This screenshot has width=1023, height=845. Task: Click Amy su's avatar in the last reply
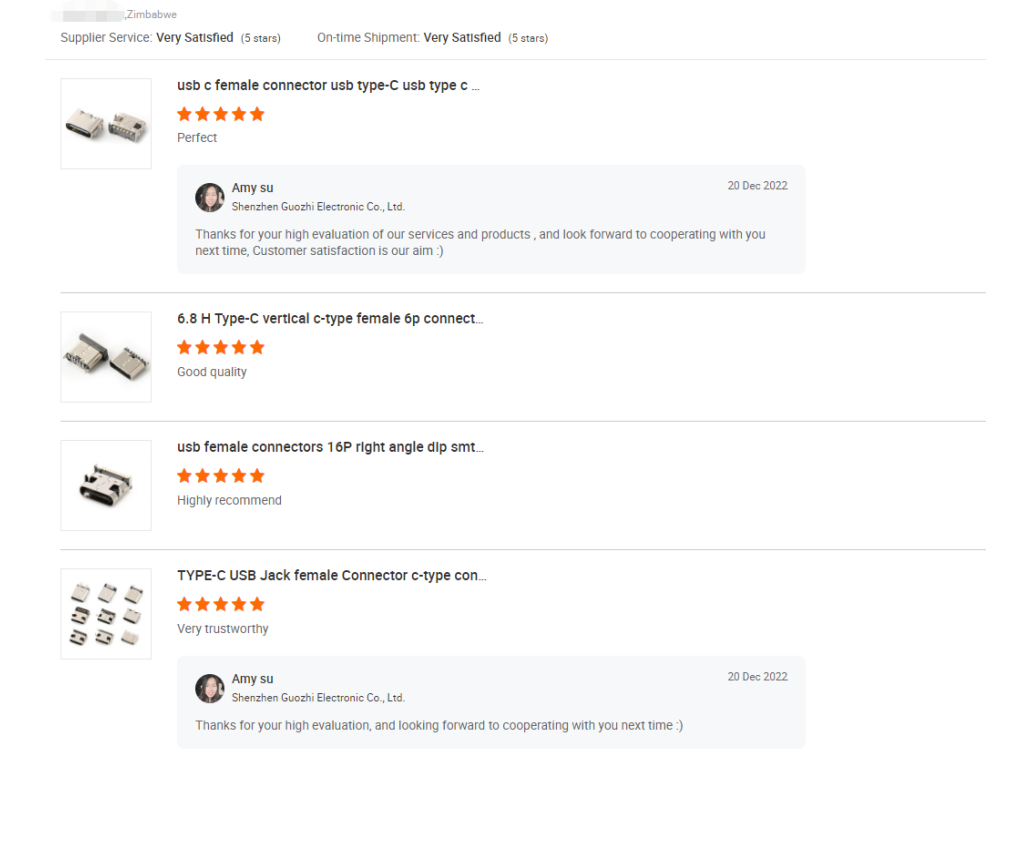point(210,688)
